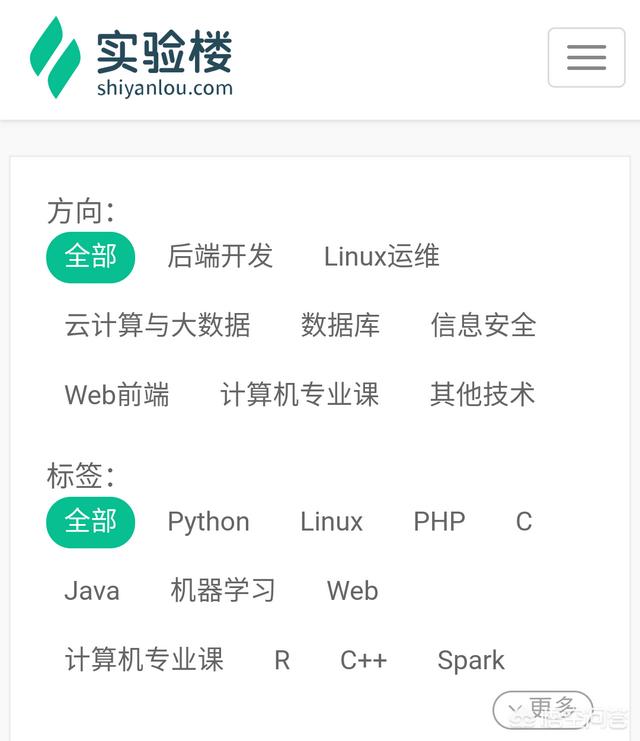The height and width of the screenshot is (741, 640).
Task: Select the 全部 filter under 标签
Action: click(90, 522)
